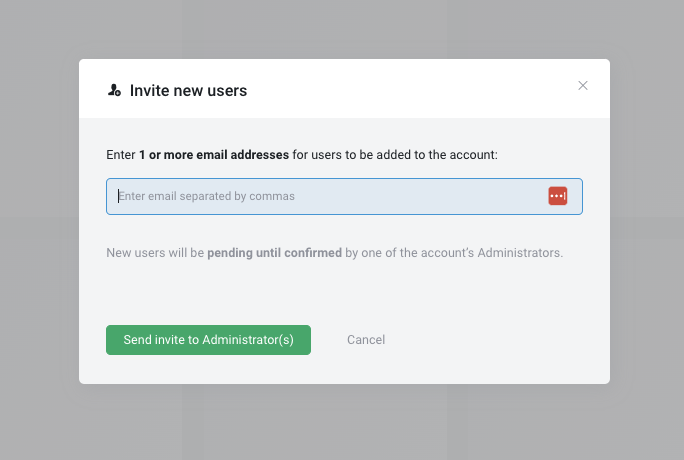The width and height of the screenshot is (684, 460).
Task: Click the bold "pending until confirmed" text
Action: (274, 253)
